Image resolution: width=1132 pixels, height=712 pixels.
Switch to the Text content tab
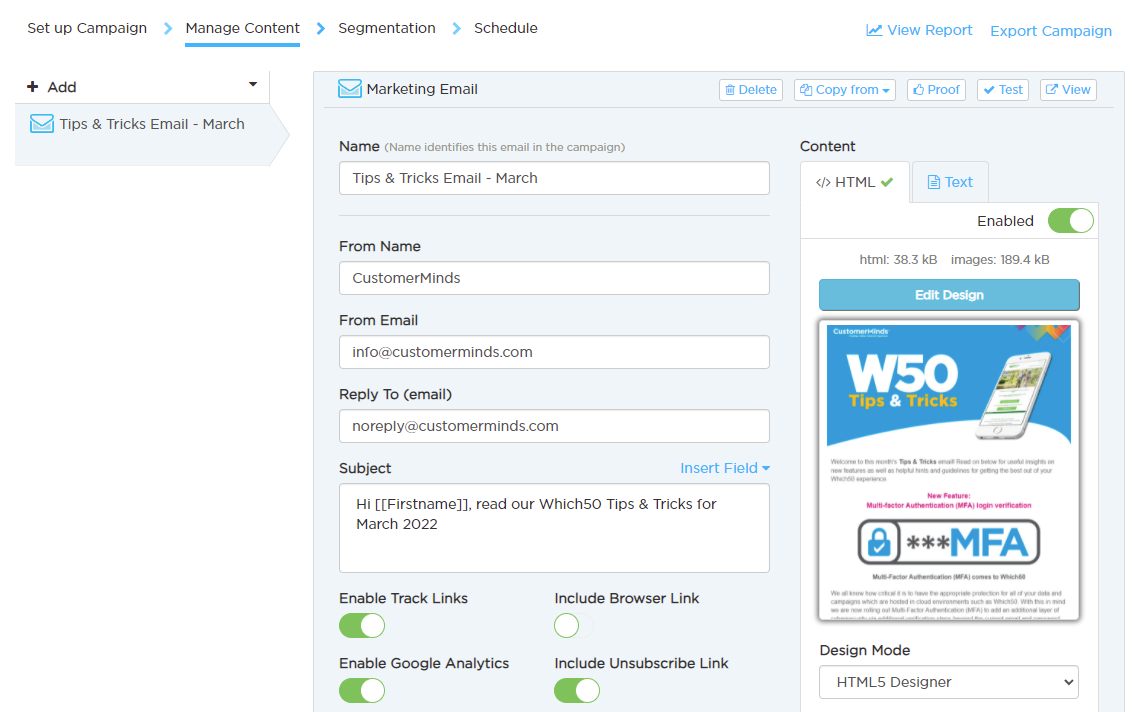950,182
